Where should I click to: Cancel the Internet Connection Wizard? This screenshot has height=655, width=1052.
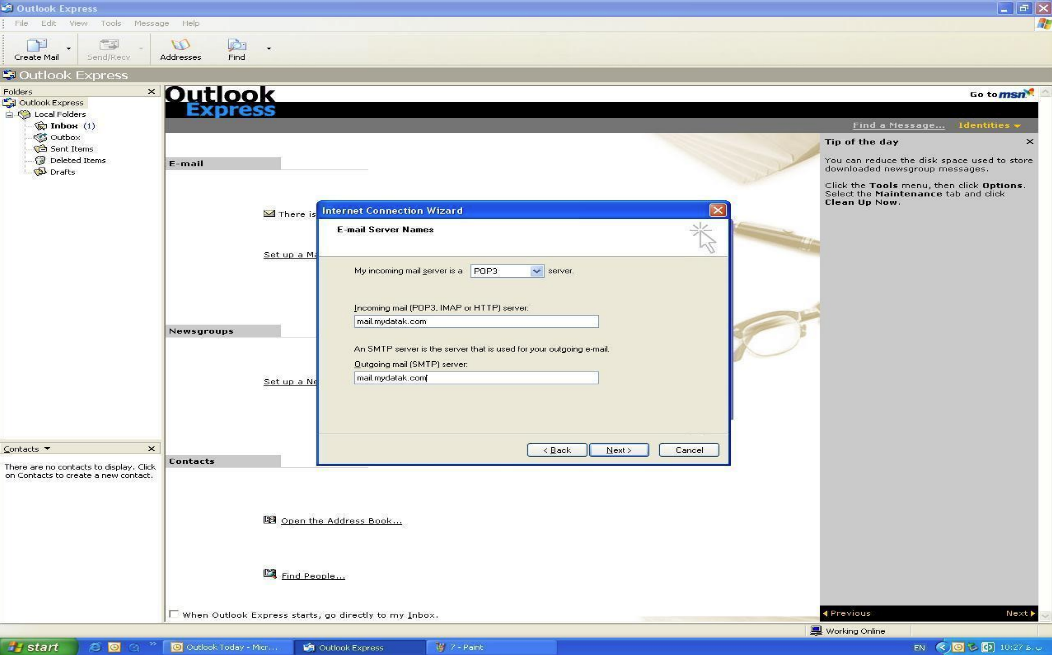click(x=688, y=450)
